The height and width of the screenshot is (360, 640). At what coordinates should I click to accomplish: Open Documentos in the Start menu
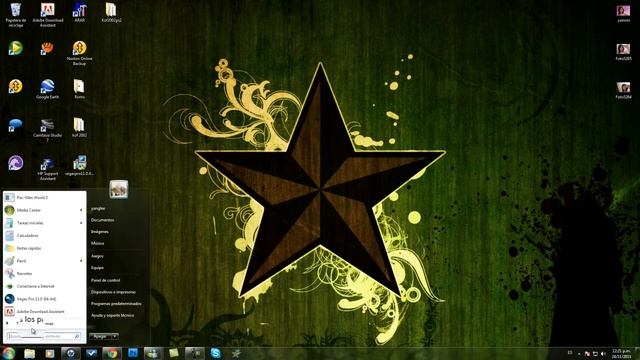(102, 220)
